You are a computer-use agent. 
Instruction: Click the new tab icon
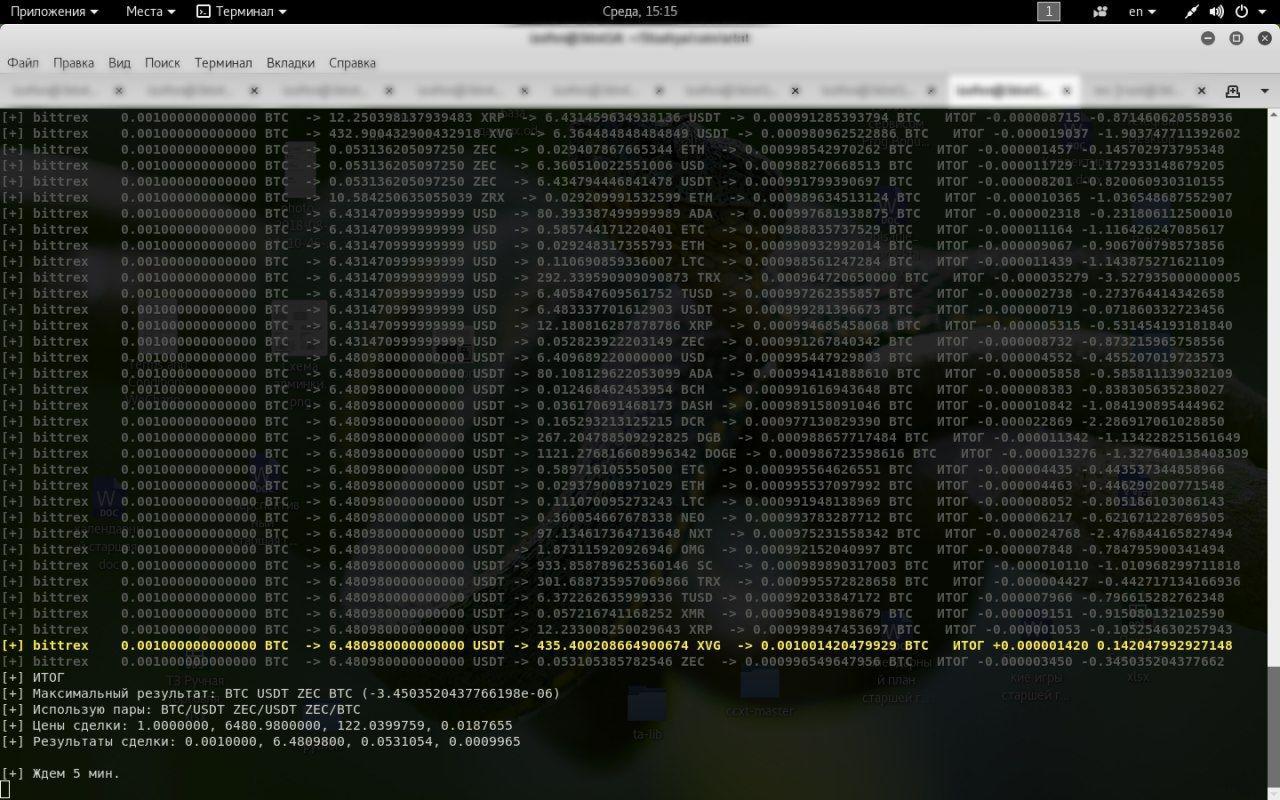(x=1232, y=90)
